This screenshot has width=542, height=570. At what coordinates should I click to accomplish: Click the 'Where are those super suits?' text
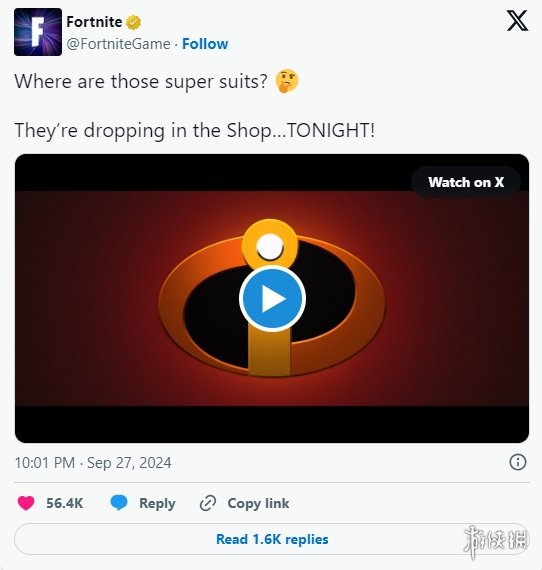141,81
